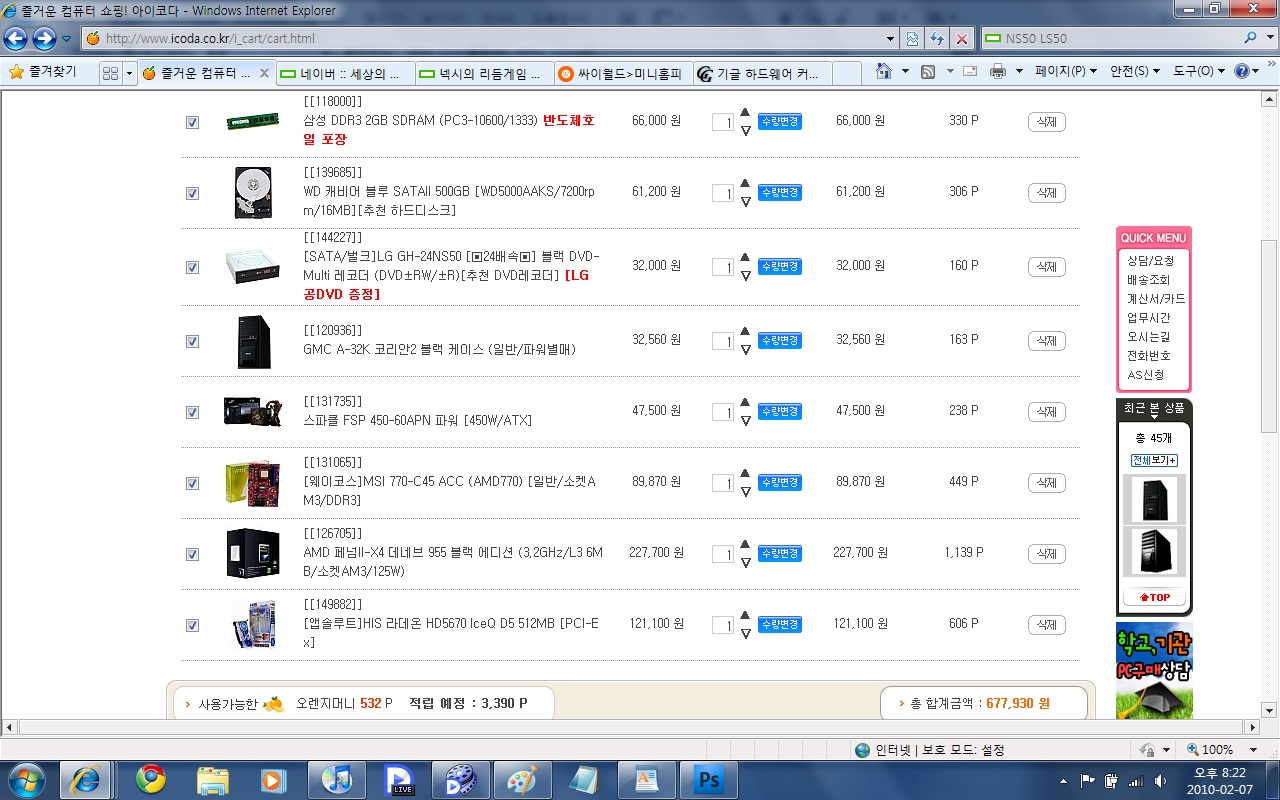The image size is (1280, 800).
Task: Open Windows Media Player from the taskbar
Action: 275,779
